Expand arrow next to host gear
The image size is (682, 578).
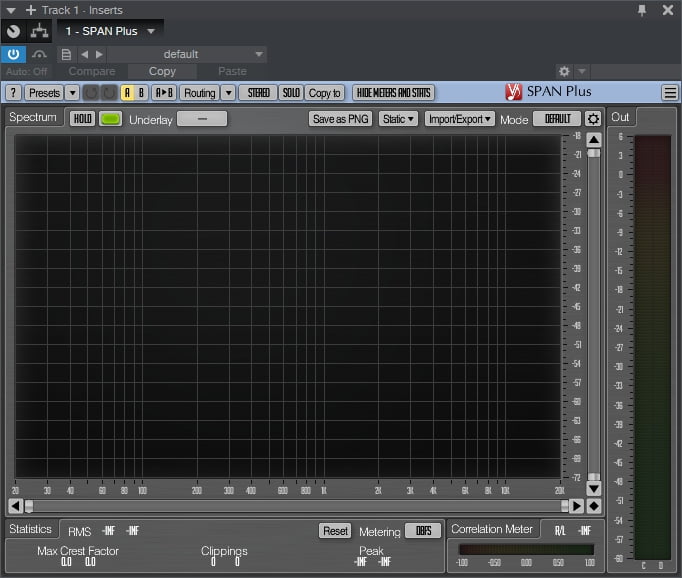(582, 71)
